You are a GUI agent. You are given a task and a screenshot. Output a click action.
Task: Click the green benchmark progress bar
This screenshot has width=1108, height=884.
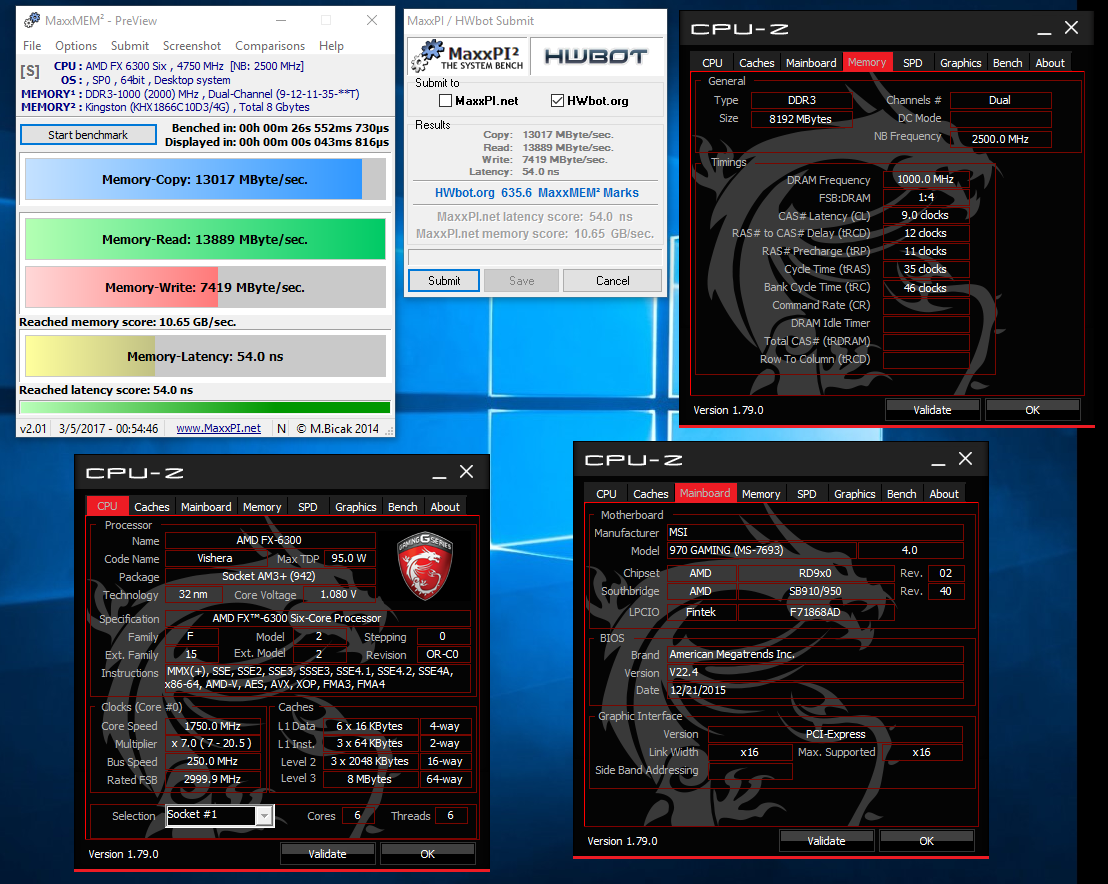pyautogui.click(x=205, y=407)
